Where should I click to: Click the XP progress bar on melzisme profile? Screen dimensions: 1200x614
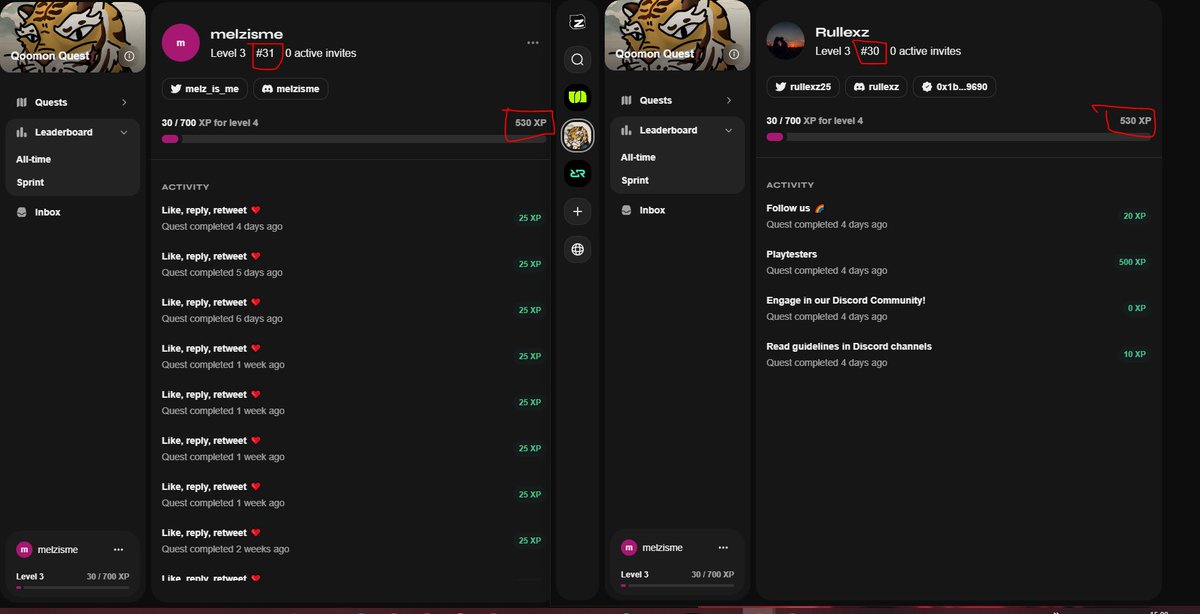(354, 139)
